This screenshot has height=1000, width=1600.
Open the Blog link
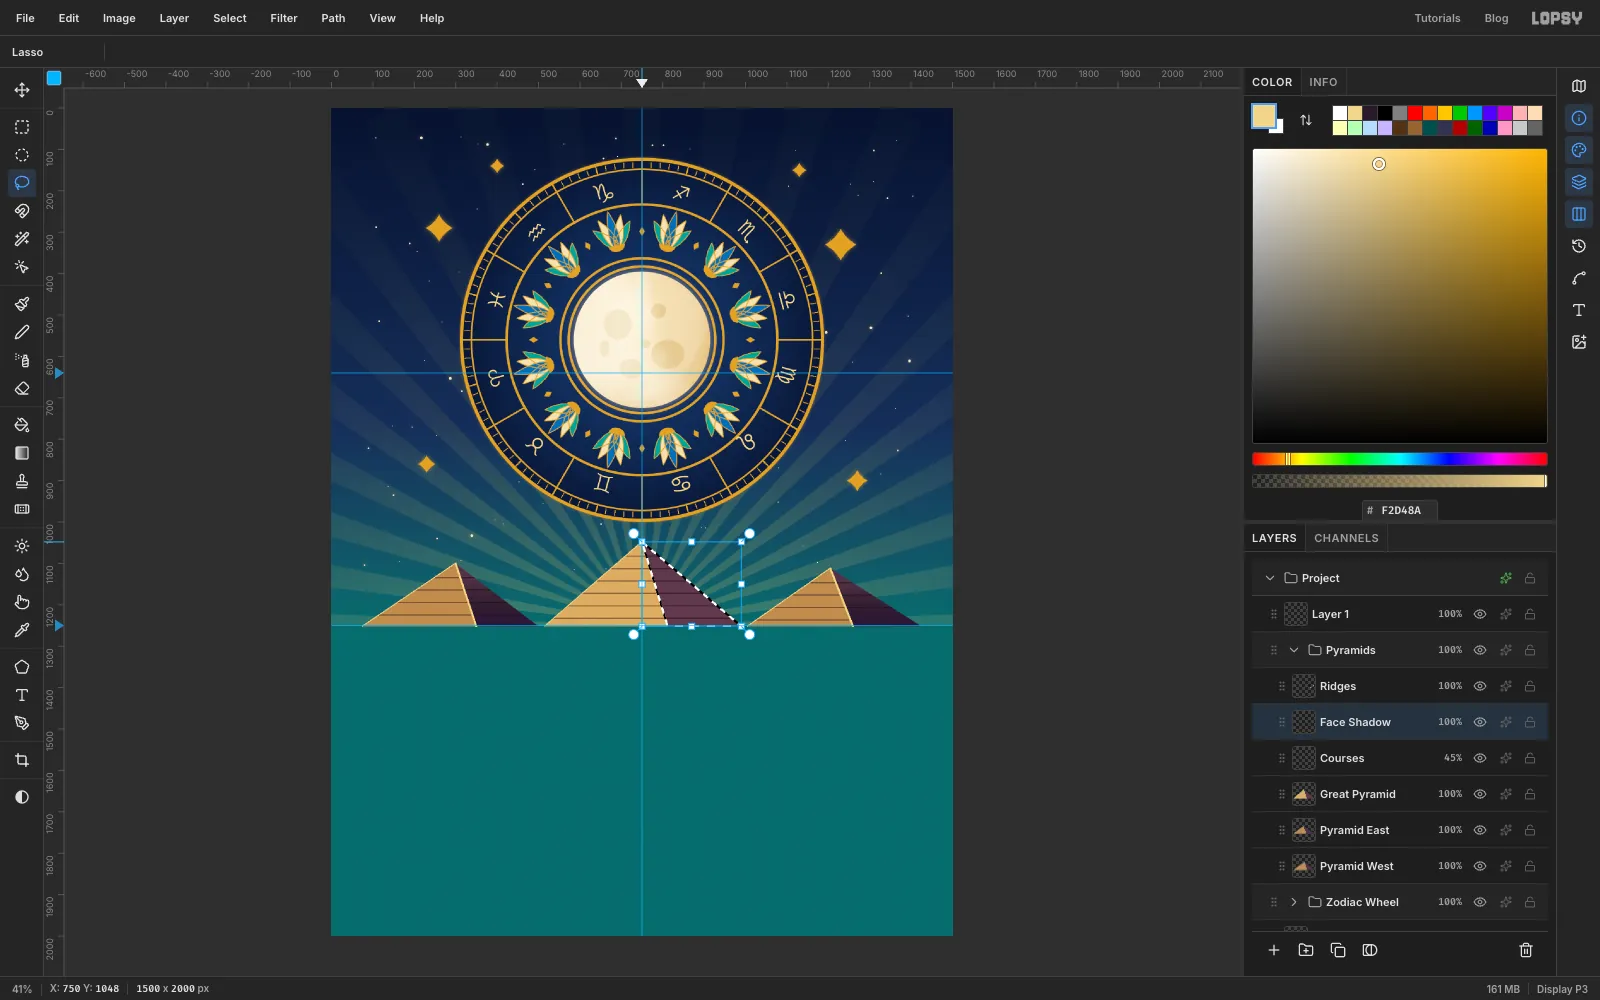tap(1496, 18)
